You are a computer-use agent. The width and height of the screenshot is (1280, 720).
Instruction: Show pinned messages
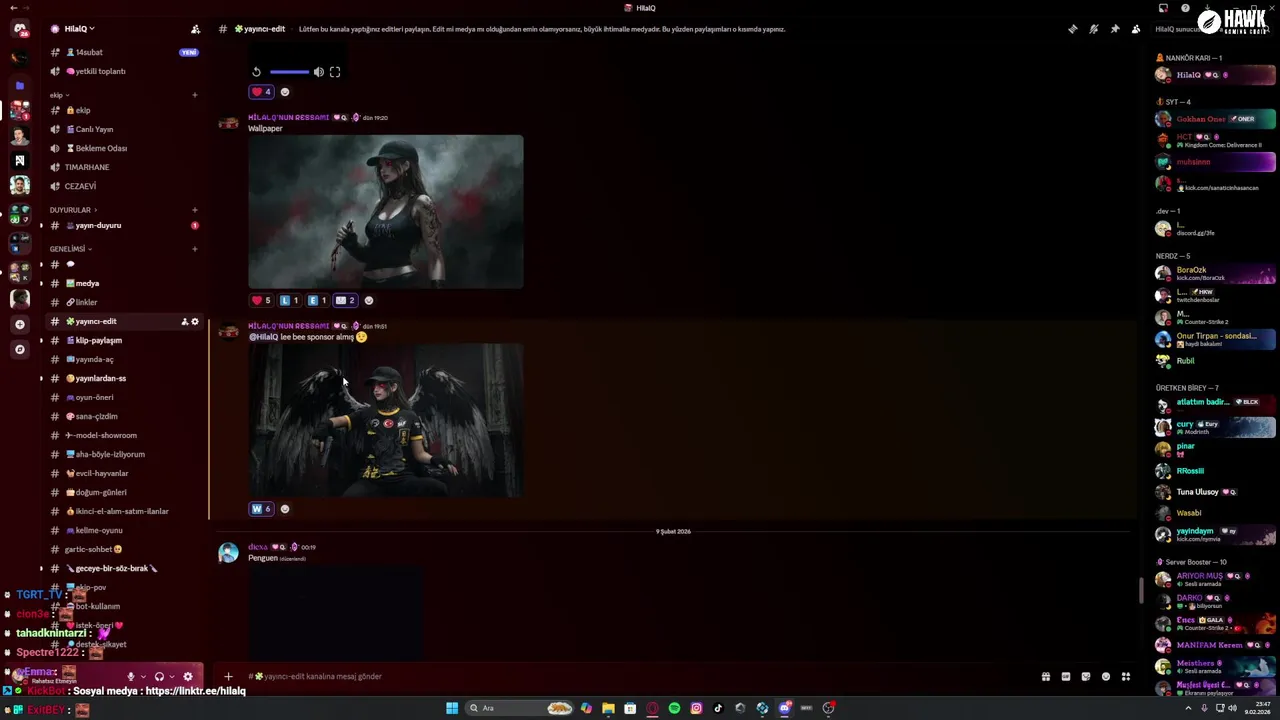pos(1115,29)
